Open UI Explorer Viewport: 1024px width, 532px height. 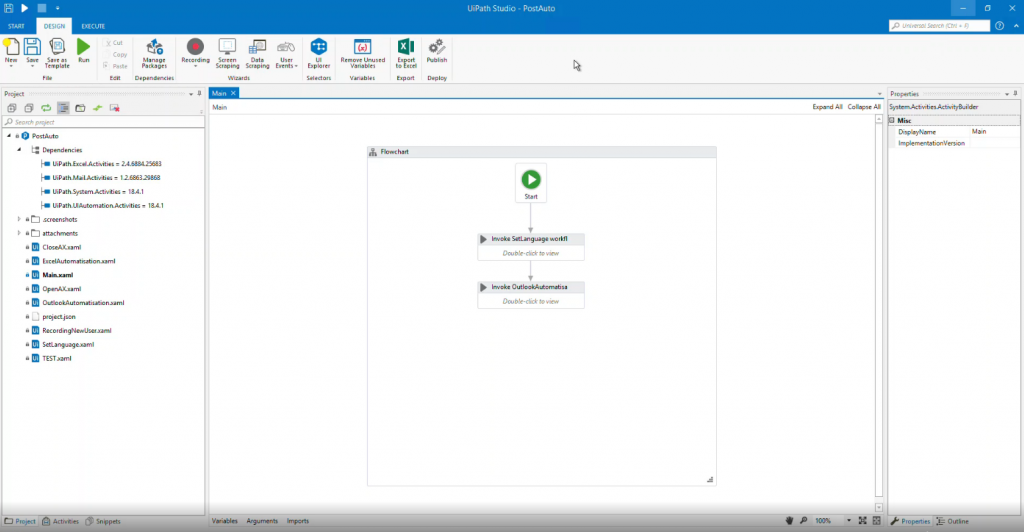tap(319, 53)
